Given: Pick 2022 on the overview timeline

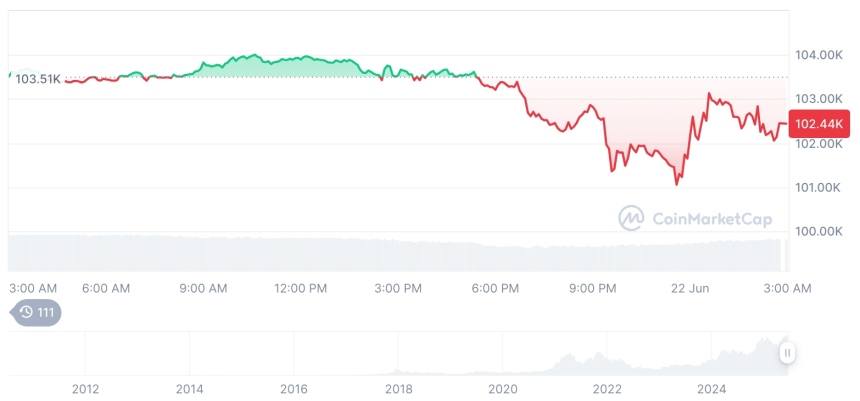Looking at the screenshot, I should click(x=607, y=388).
